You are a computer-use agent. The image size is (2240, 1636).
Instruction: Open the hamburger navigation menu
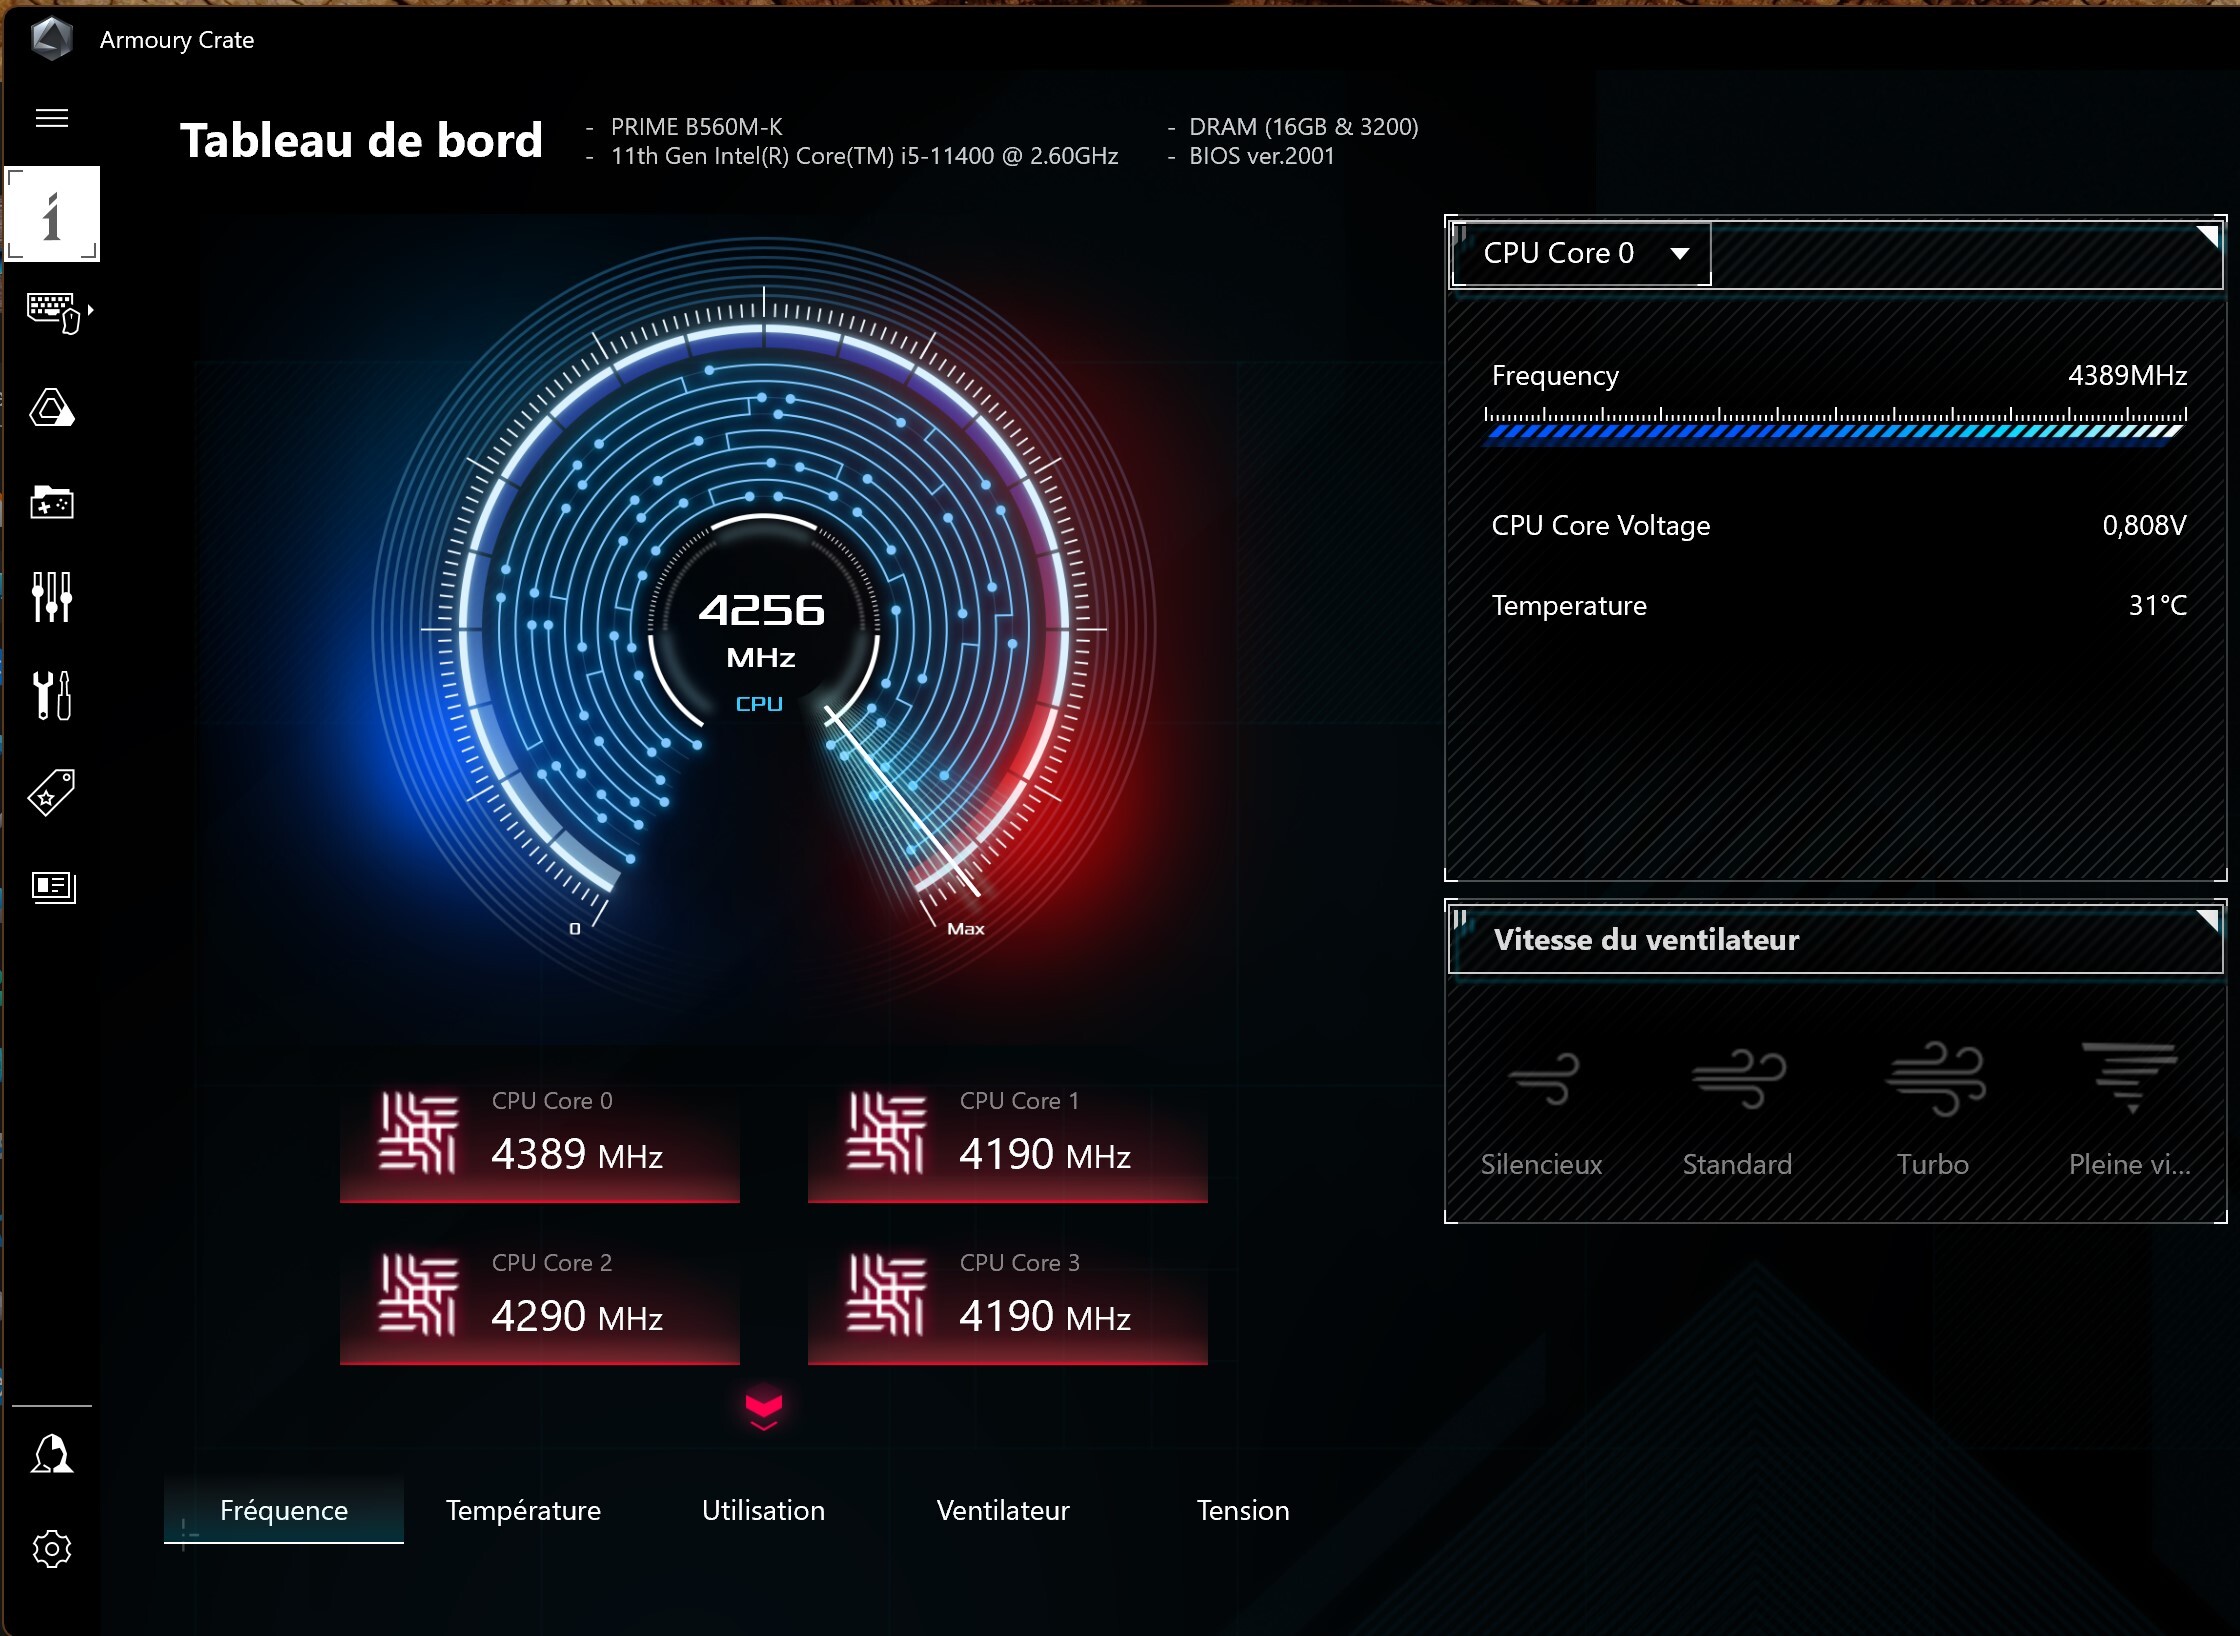coord(52,118)
